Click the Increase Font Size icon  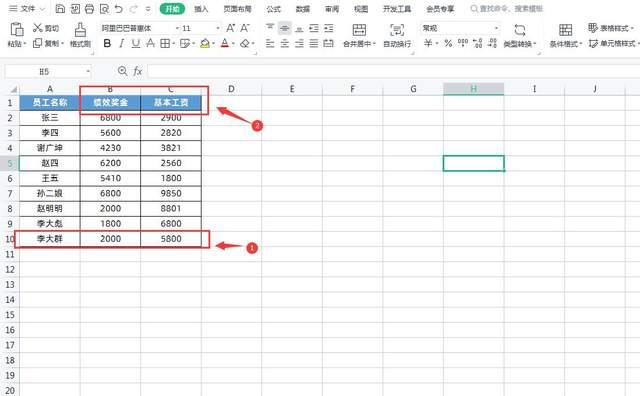pyautogui.click(x=231, y=28)
